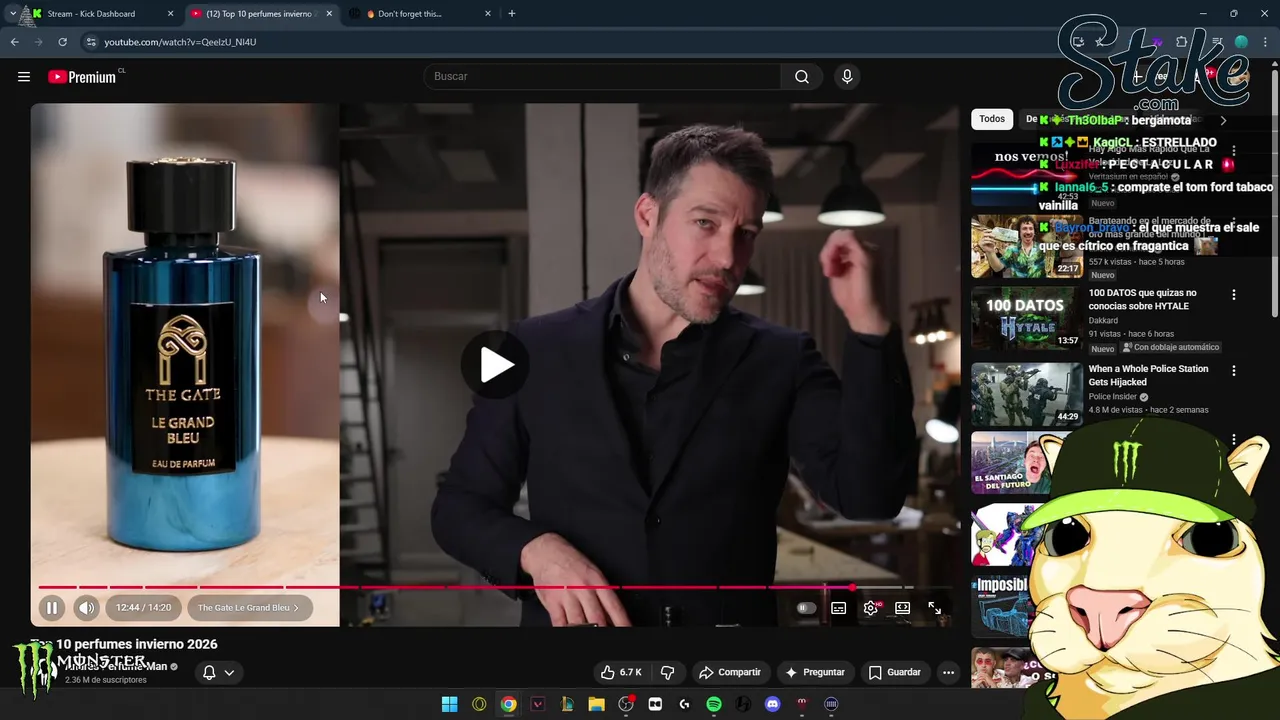Open 'When a Whole Police Station Gets Hijacked' title
The width and height of the screenshot is (1280, 720).
pyautogui.click(x=1148, y=375)
